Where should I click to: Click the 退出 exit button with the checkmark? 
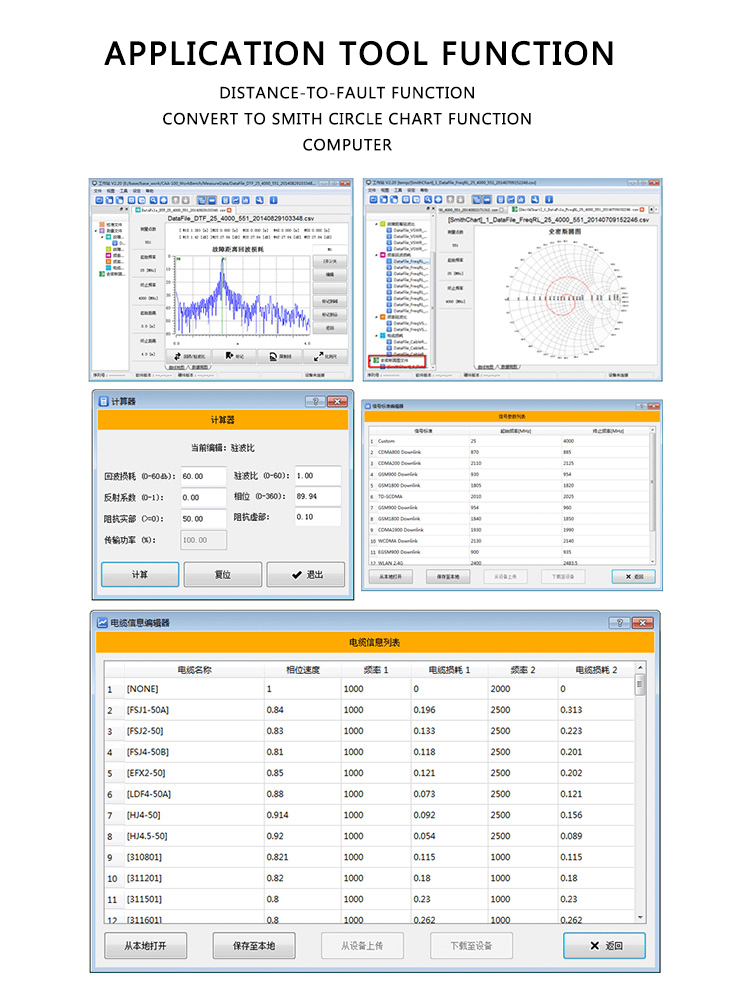click(x=305, y=575)
